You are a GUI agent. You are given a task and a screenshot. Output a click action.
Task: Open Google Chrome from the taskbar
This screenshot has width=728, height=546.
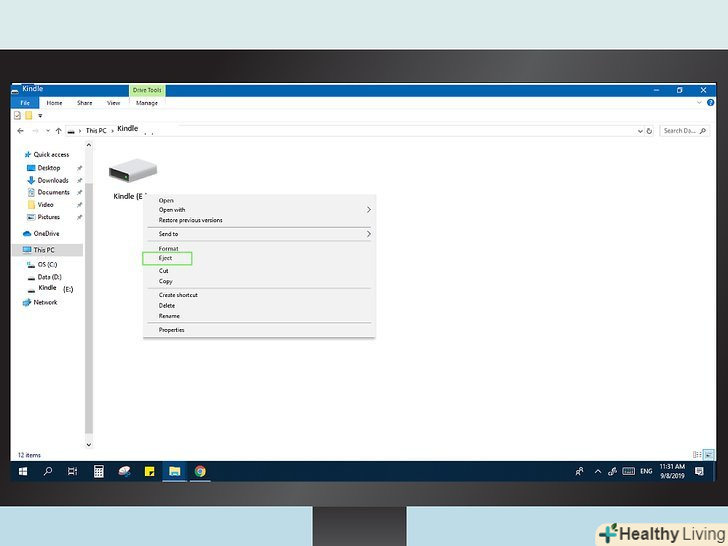click(x=200, y=471)
